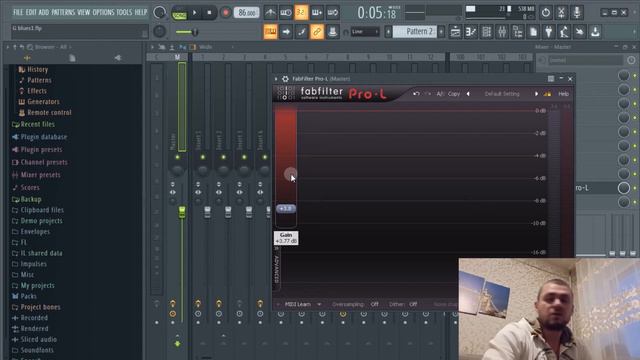Click the Record button

coord(225,13)
